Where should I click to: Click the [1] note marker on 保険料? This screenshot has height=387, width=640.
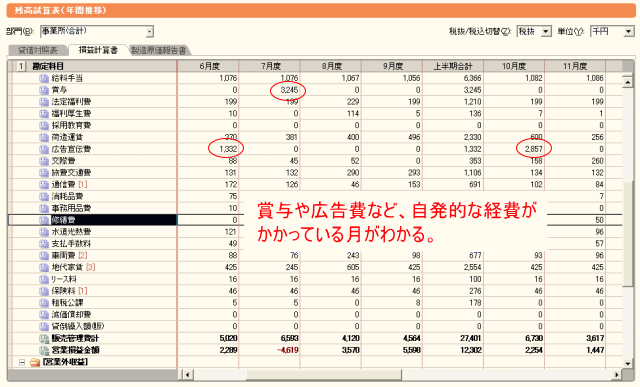pos(83,291)
